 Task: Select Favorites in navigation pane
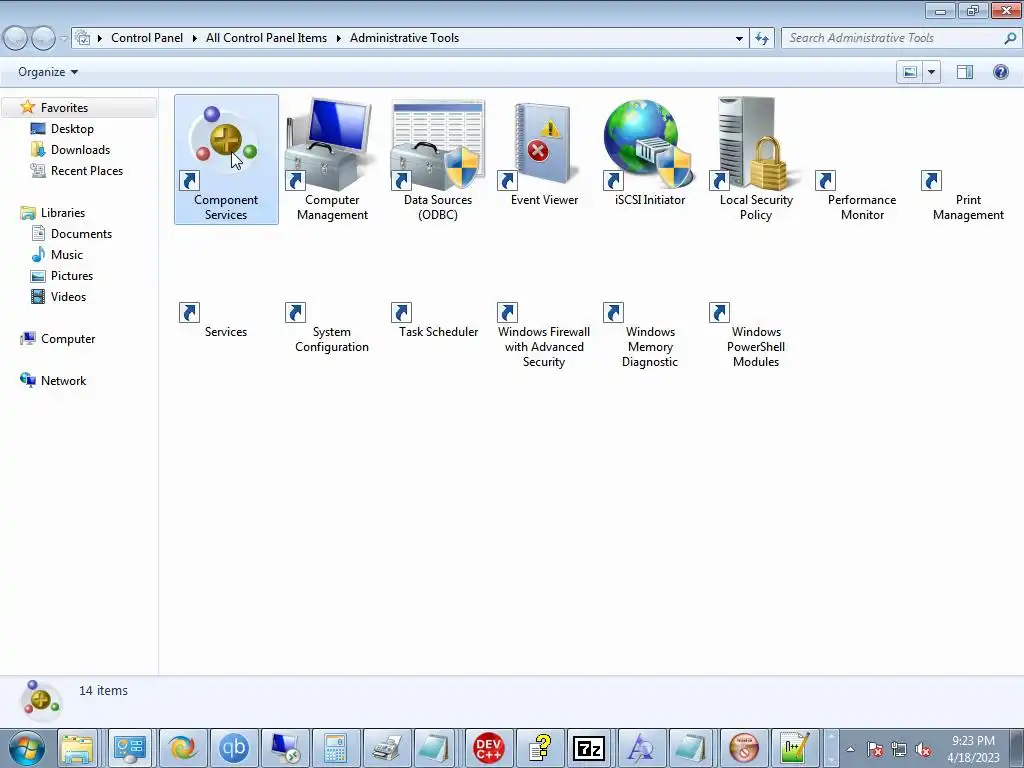64,108
